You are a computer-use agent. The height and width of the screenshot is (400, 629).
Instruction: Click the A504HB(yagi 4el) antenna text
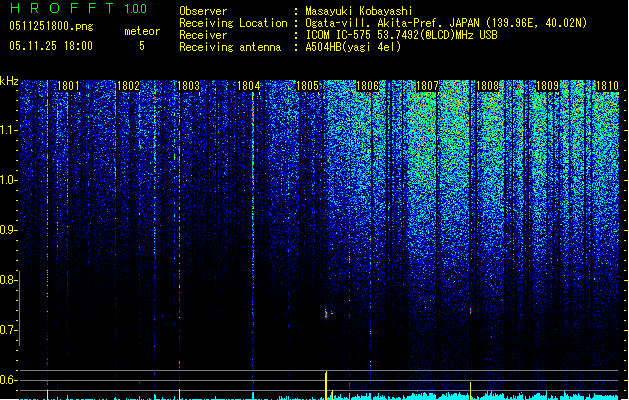353,47
